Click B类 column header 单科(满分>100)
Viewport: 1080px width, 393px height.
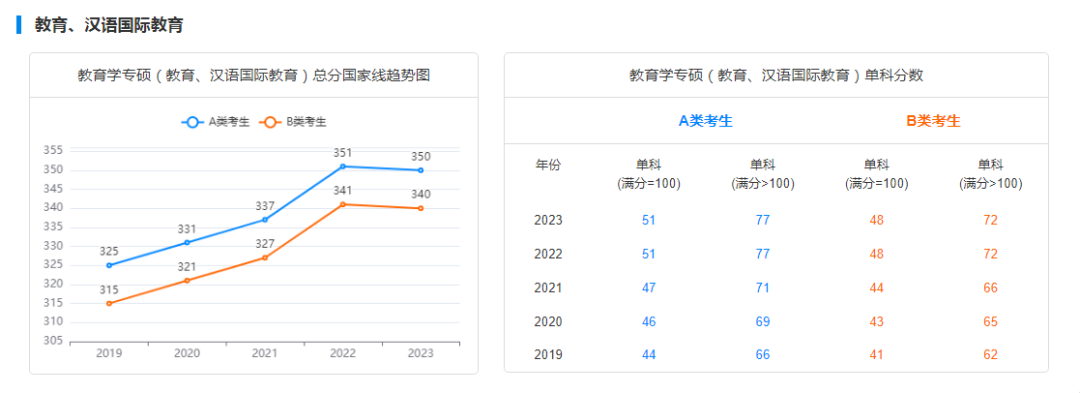[x=990, y=175]
